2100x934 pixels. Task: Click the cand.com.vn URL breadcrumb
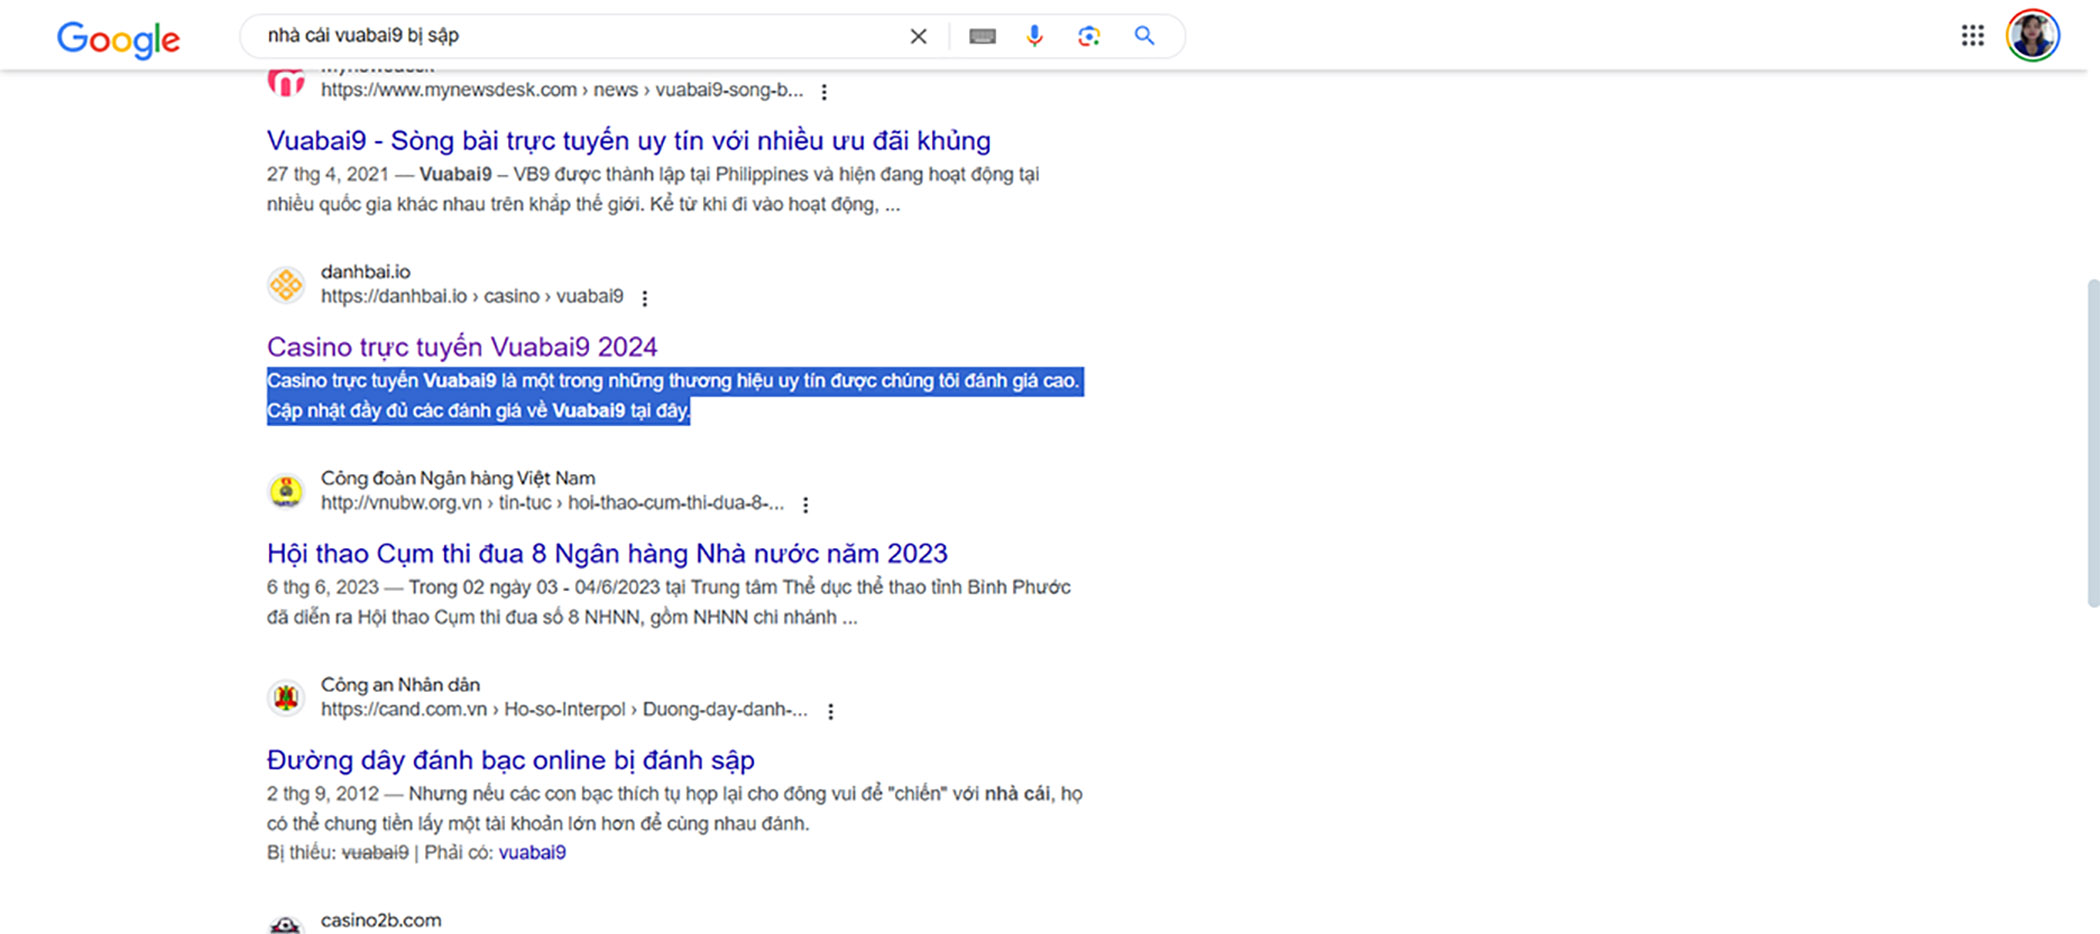564,710
